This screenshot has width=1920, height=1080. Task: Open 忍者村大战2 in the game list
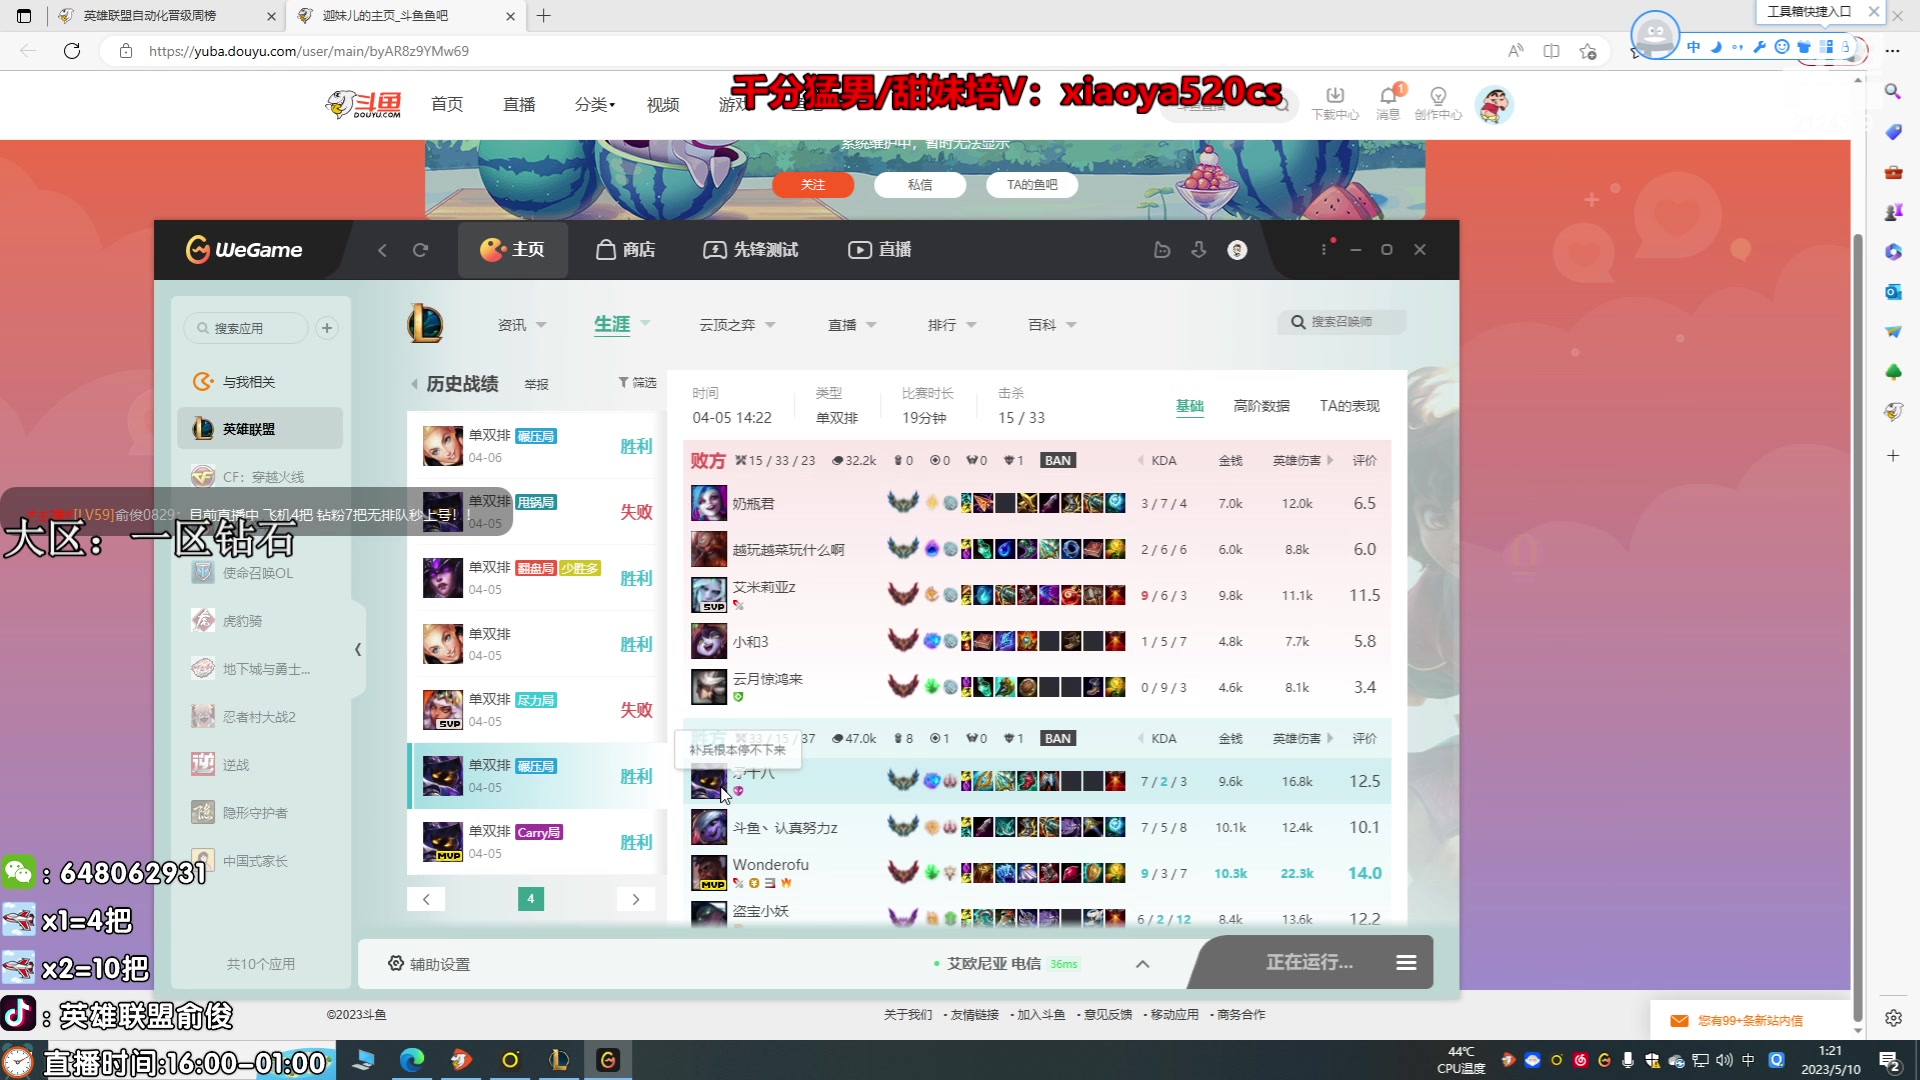pos(260,717)
